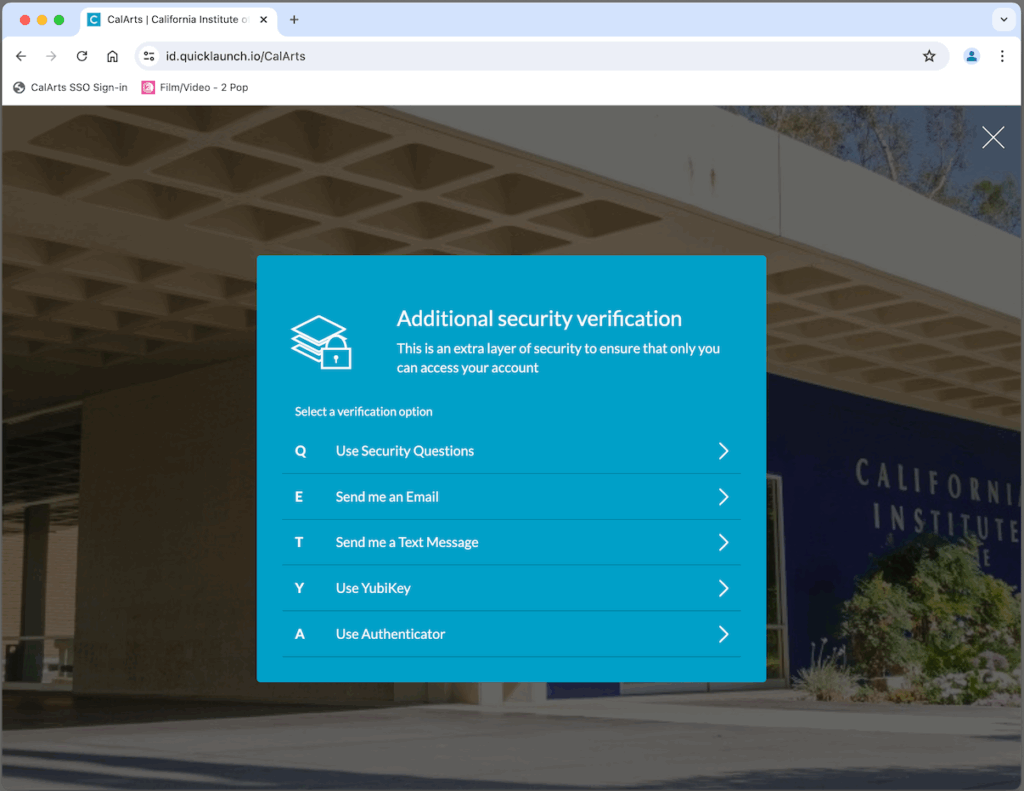The height and width of the screenshot is (791, 1024).
Task: Open the Film/Video - 2 Pop bookmark
Action: [x=195, y=88]
